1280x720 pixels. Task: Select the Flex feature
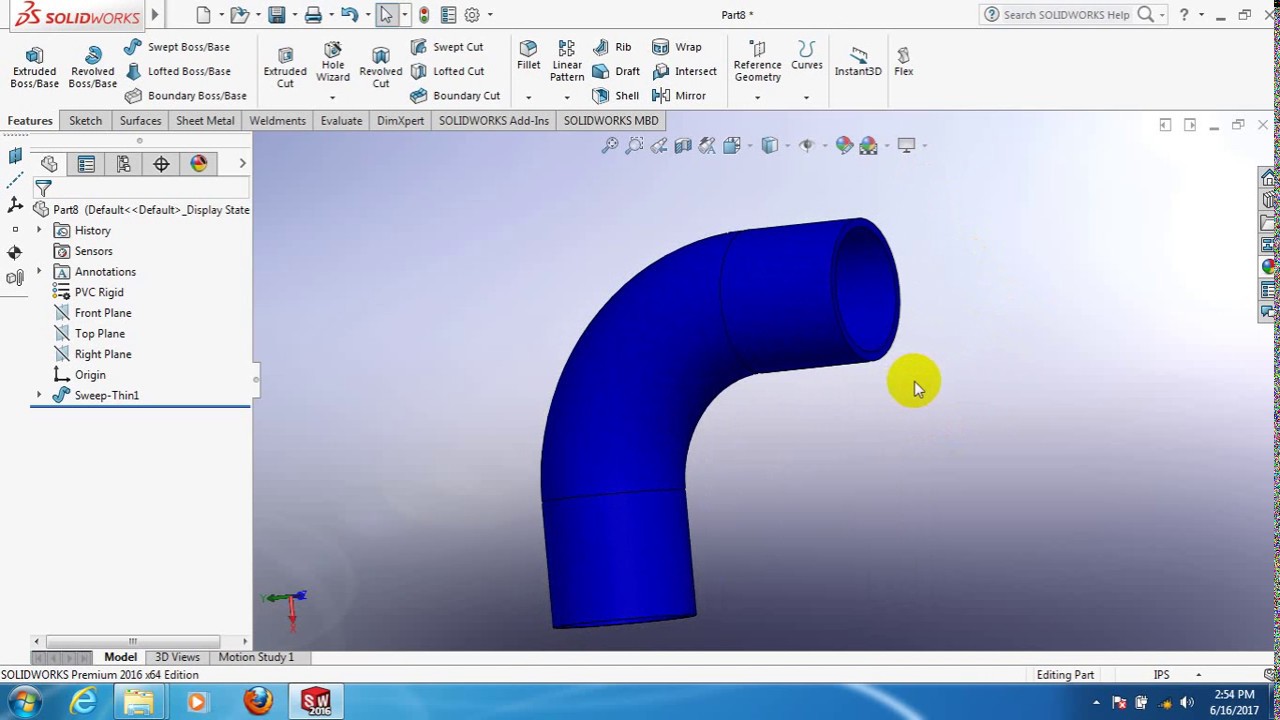[x=903, y=61]
